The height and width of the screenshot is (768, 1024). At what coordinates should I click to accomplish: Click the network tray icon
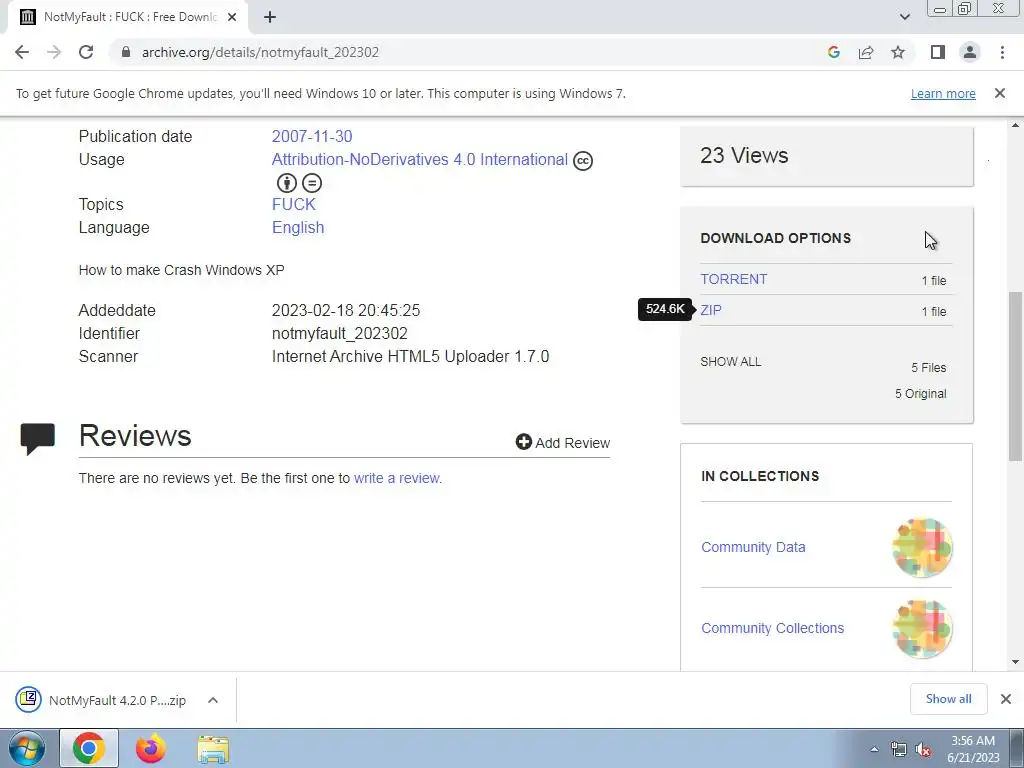click(898, 749)
